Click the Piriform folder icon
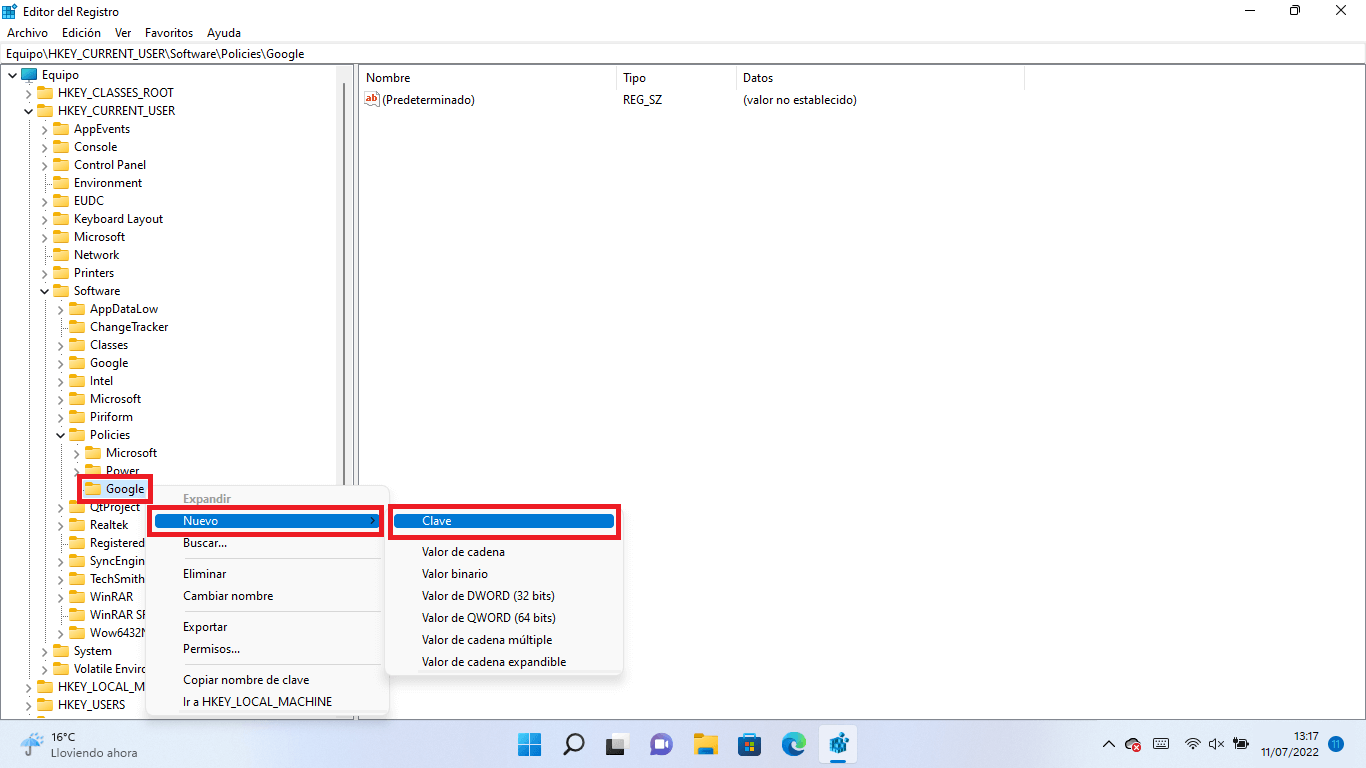 pyautogui.click(x=77, y=417)
